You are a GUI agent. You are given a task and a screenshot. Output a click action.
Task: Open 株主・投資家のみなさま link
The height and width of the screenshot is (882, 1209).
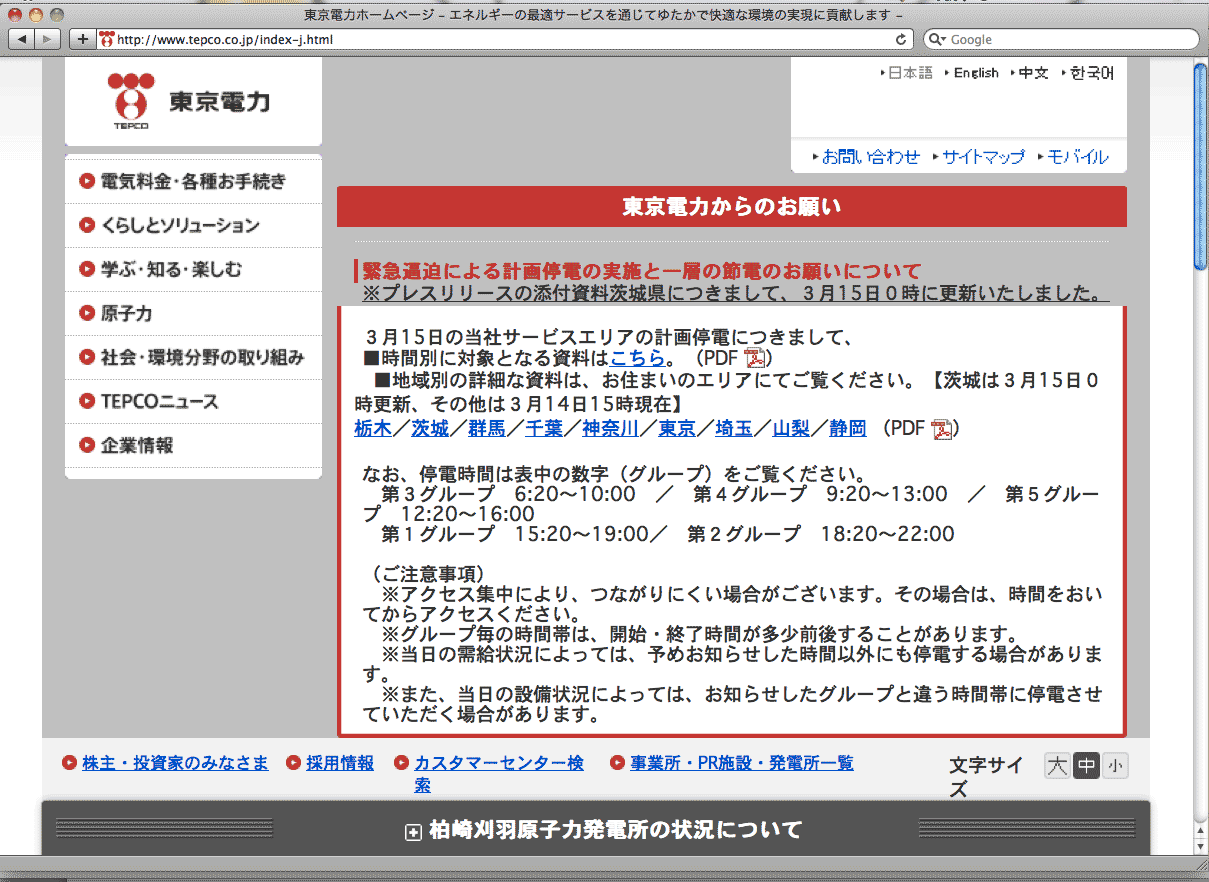175,763
